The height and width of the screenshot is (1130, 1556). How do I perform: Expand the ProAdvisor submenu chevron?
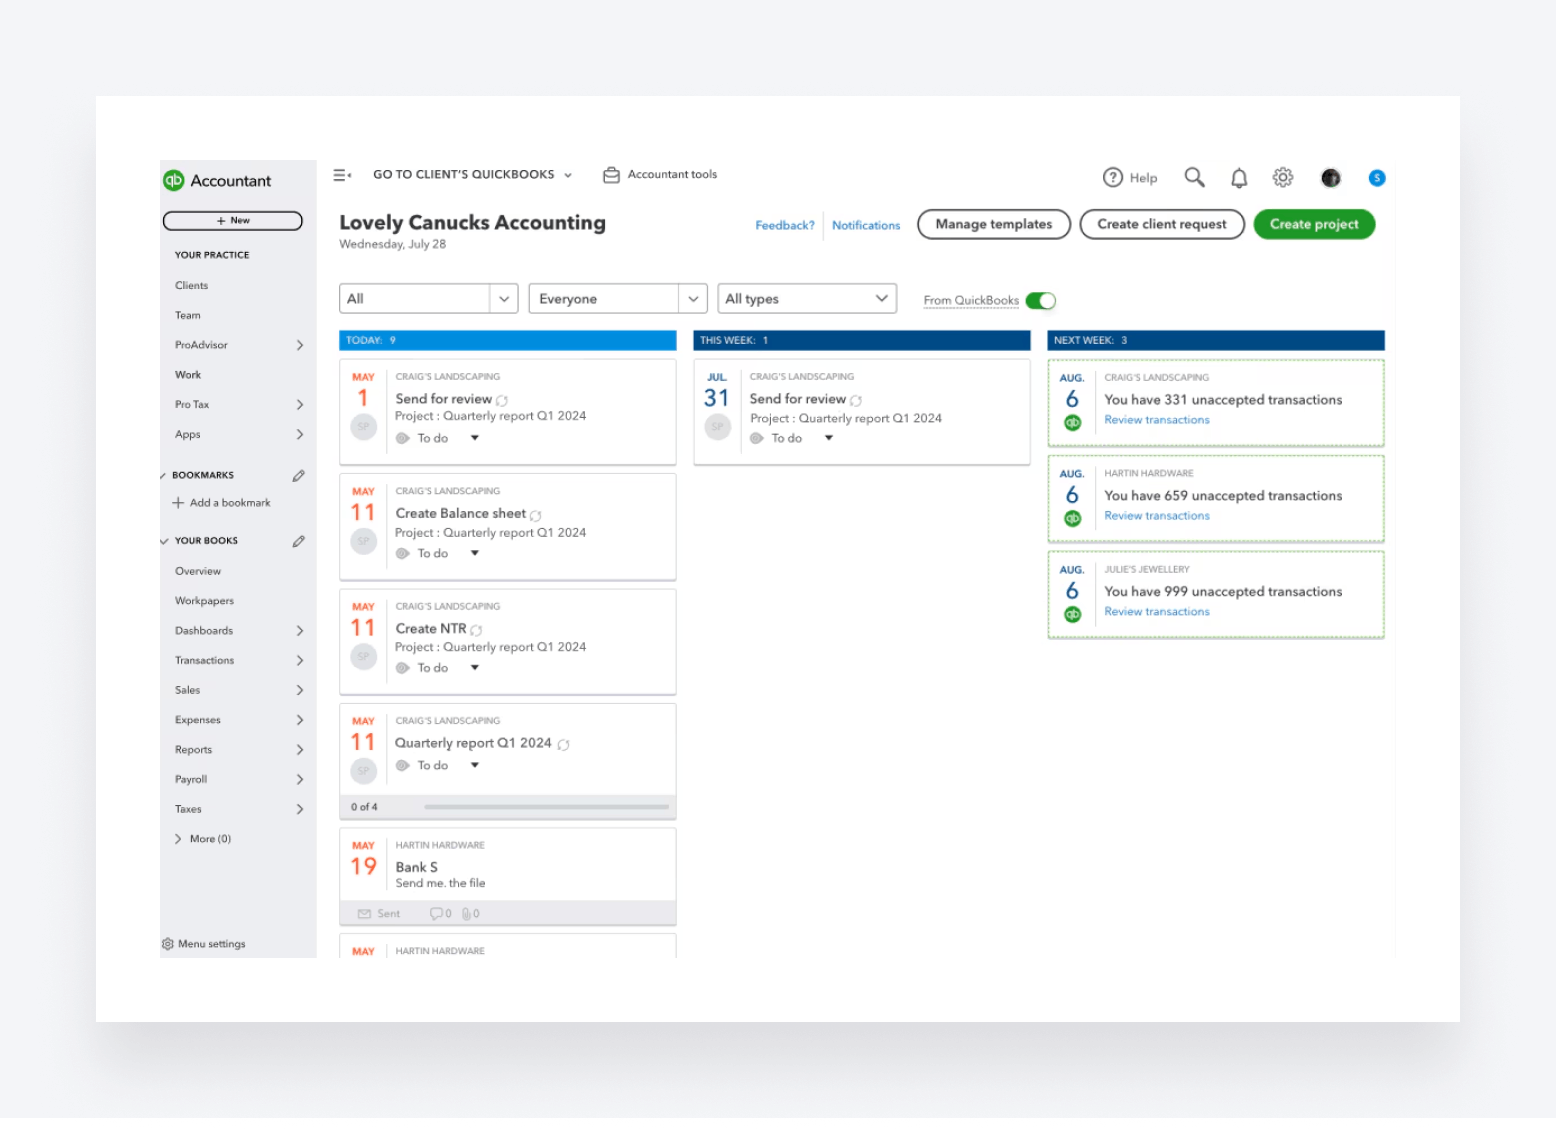(x=299, y=345)
